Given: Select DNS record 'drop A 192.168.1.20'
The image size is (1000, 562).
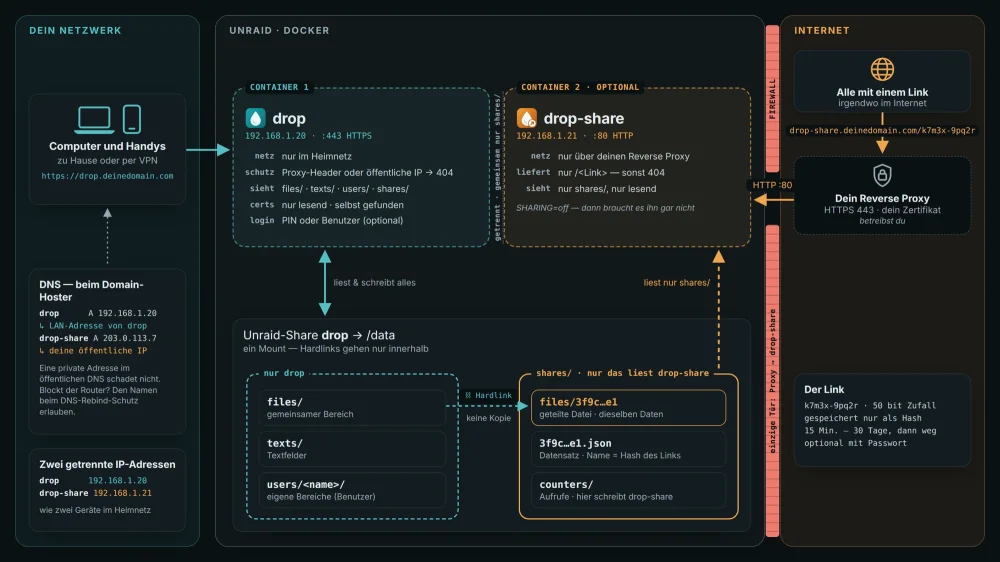Looking at the screenshot, I should click(98, 313).
